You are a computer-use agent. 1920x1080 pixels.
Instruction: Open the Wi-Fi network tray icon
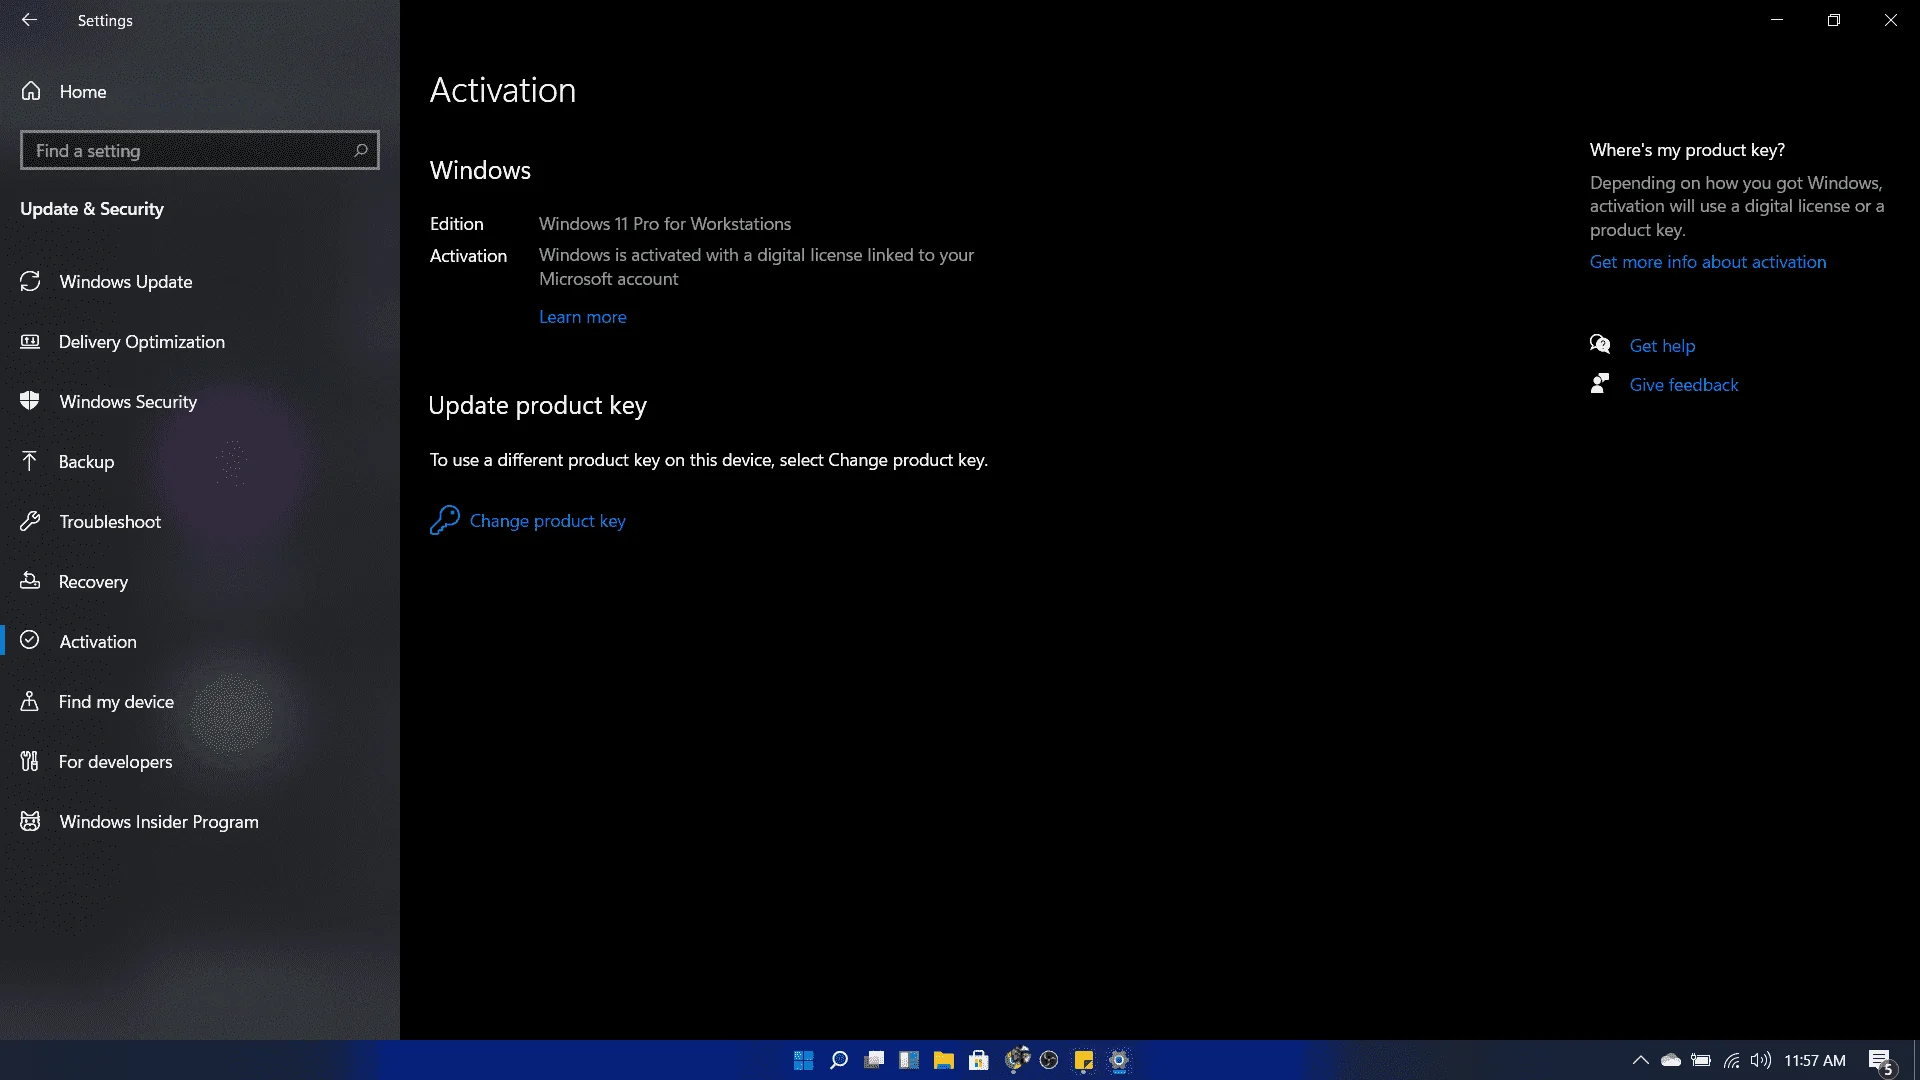(1731, 1060)
